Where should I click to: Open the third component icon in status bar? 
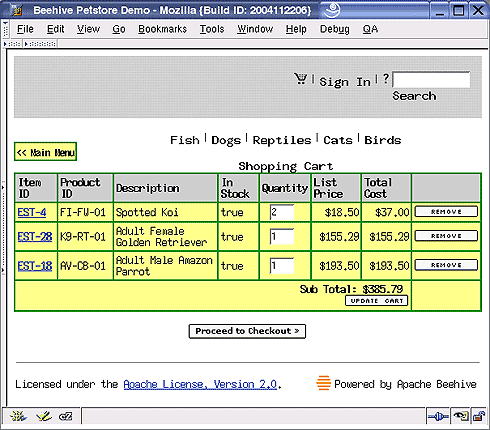click(x=66, y=416)
